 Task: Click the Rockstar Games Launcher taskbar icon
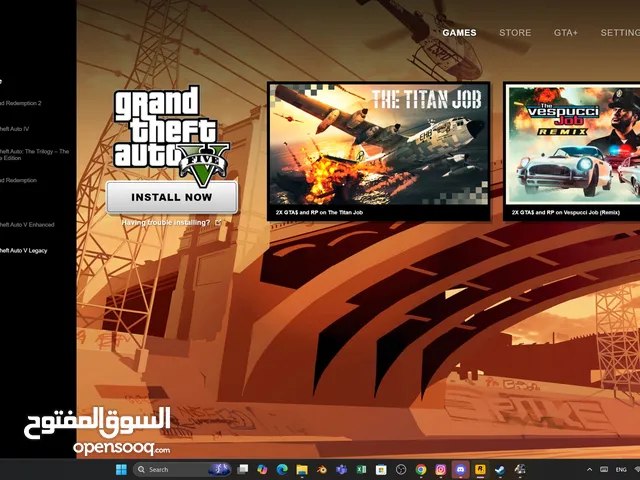(480, 469)
